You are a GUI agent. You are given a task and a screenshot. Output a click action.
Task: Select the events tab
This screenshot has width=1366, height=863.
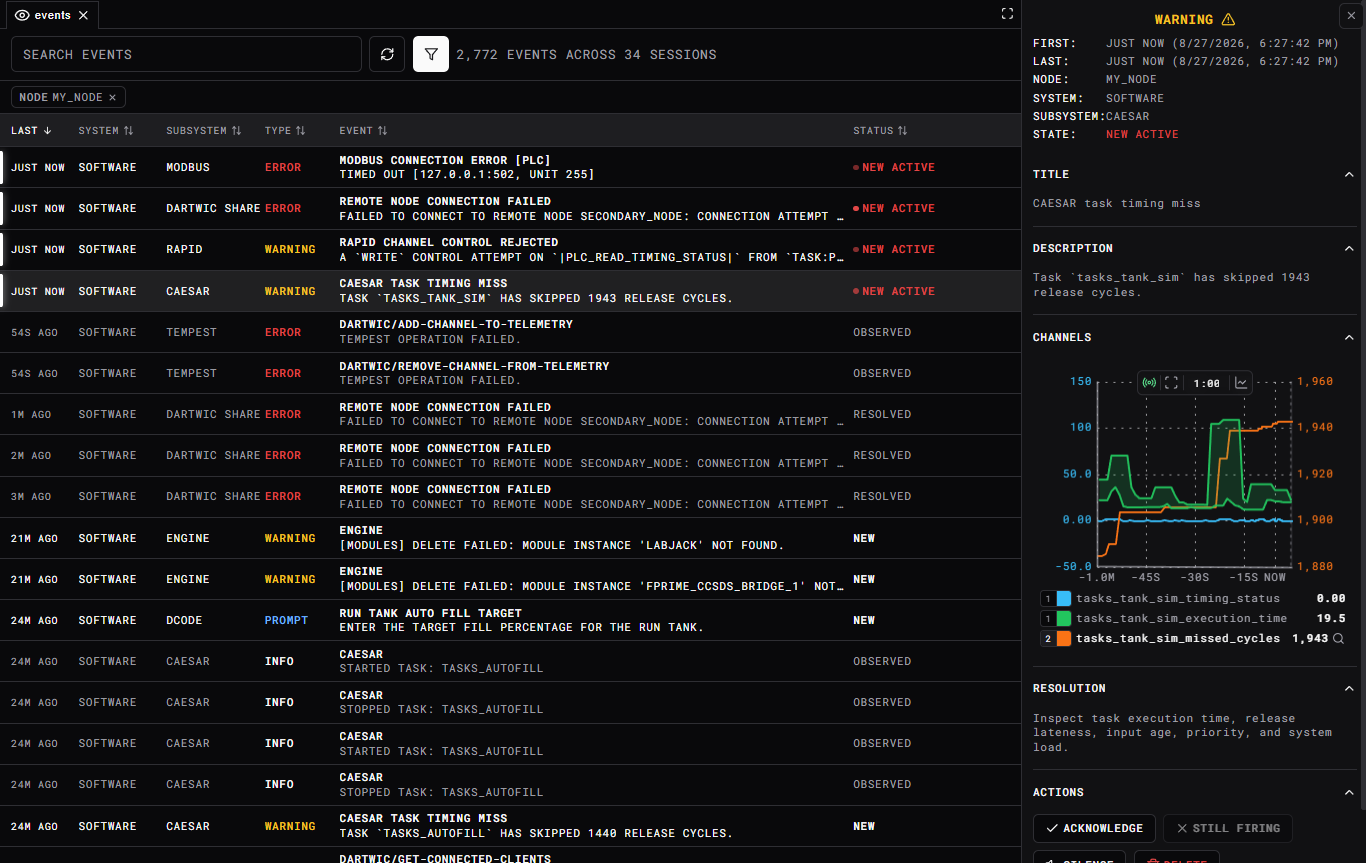[x=51, y=15]
